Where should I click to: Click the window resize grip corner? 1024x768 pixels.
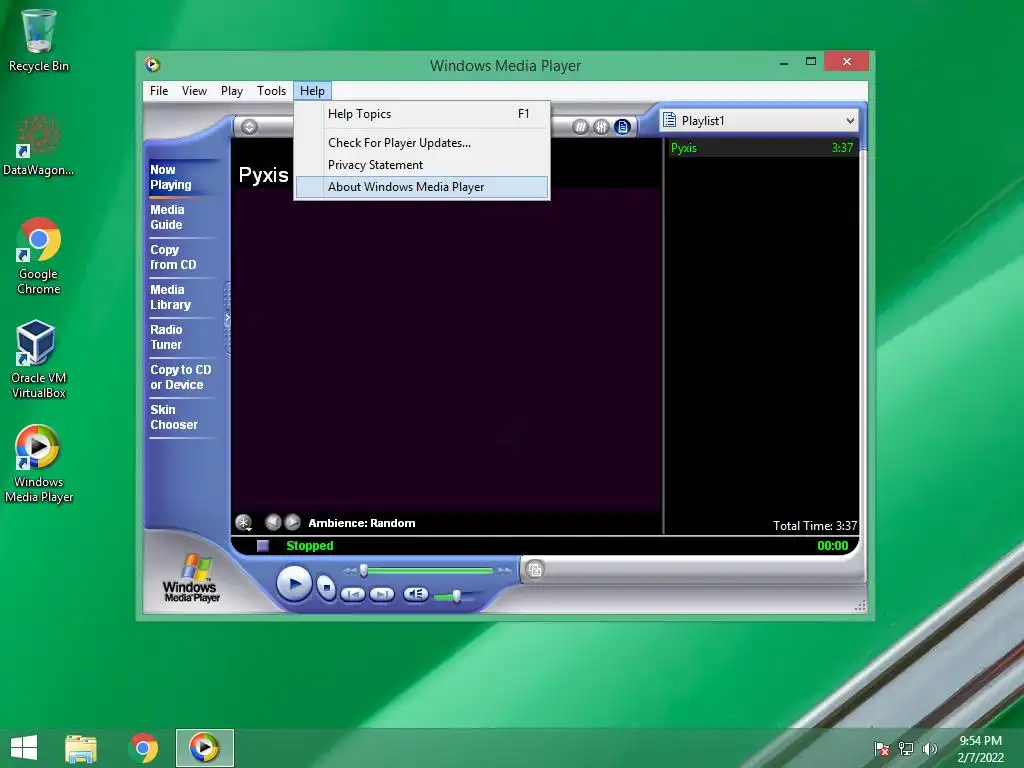tap(860, 606)
